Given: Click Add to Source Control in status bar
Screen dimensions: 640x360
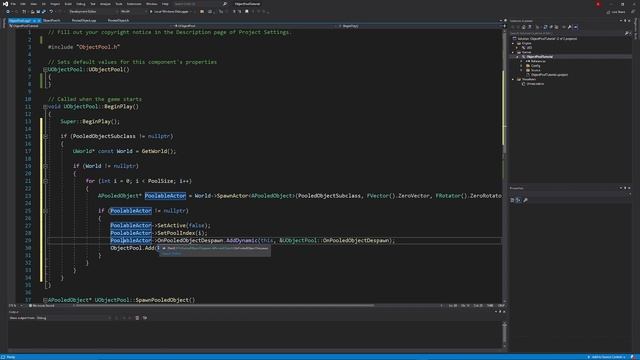Looking at the screenshot, I should coord(606,357).
